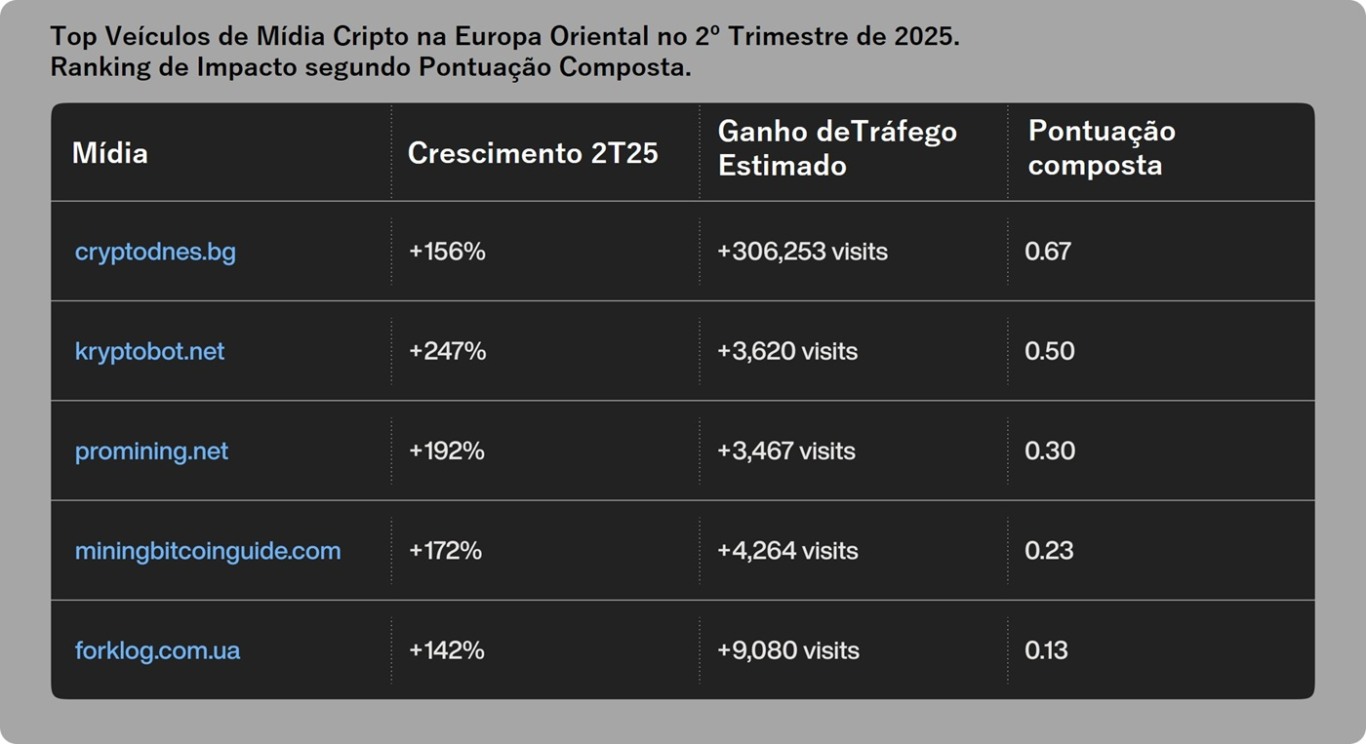The image size is (1366, 744).
Task: Select the +156% growth cell
Action: point(447,252)
